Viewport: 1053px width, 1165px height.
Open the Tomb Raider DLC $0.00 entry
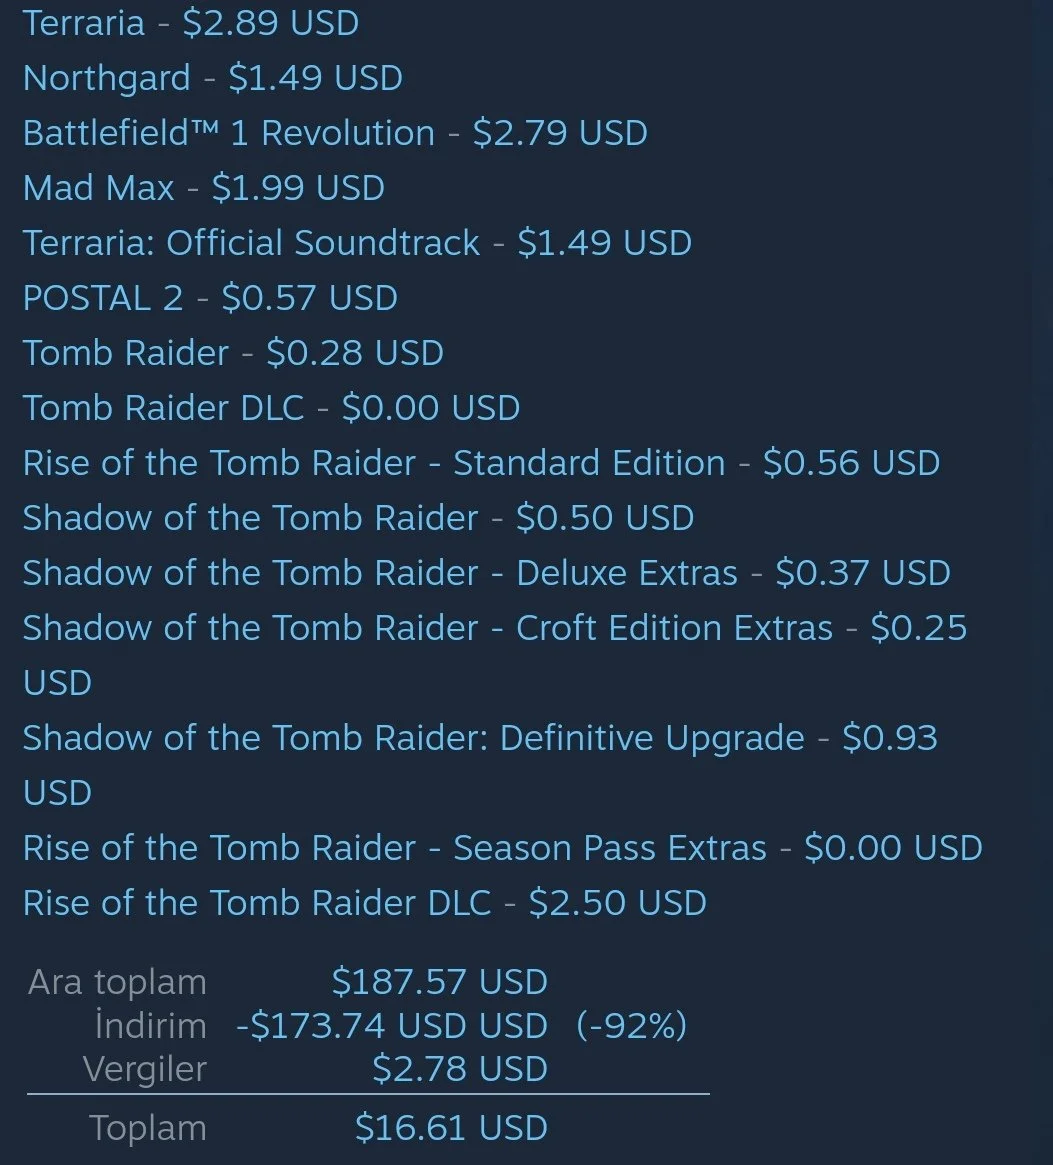(x=271, y=408)
